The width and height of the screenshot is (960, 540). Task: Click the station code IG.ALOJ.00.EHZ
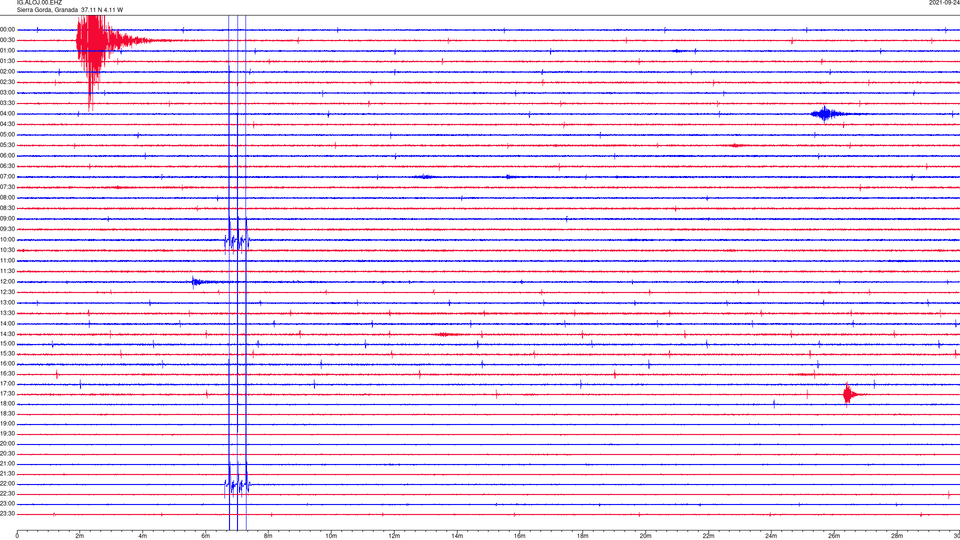click(x=39, y=3)
